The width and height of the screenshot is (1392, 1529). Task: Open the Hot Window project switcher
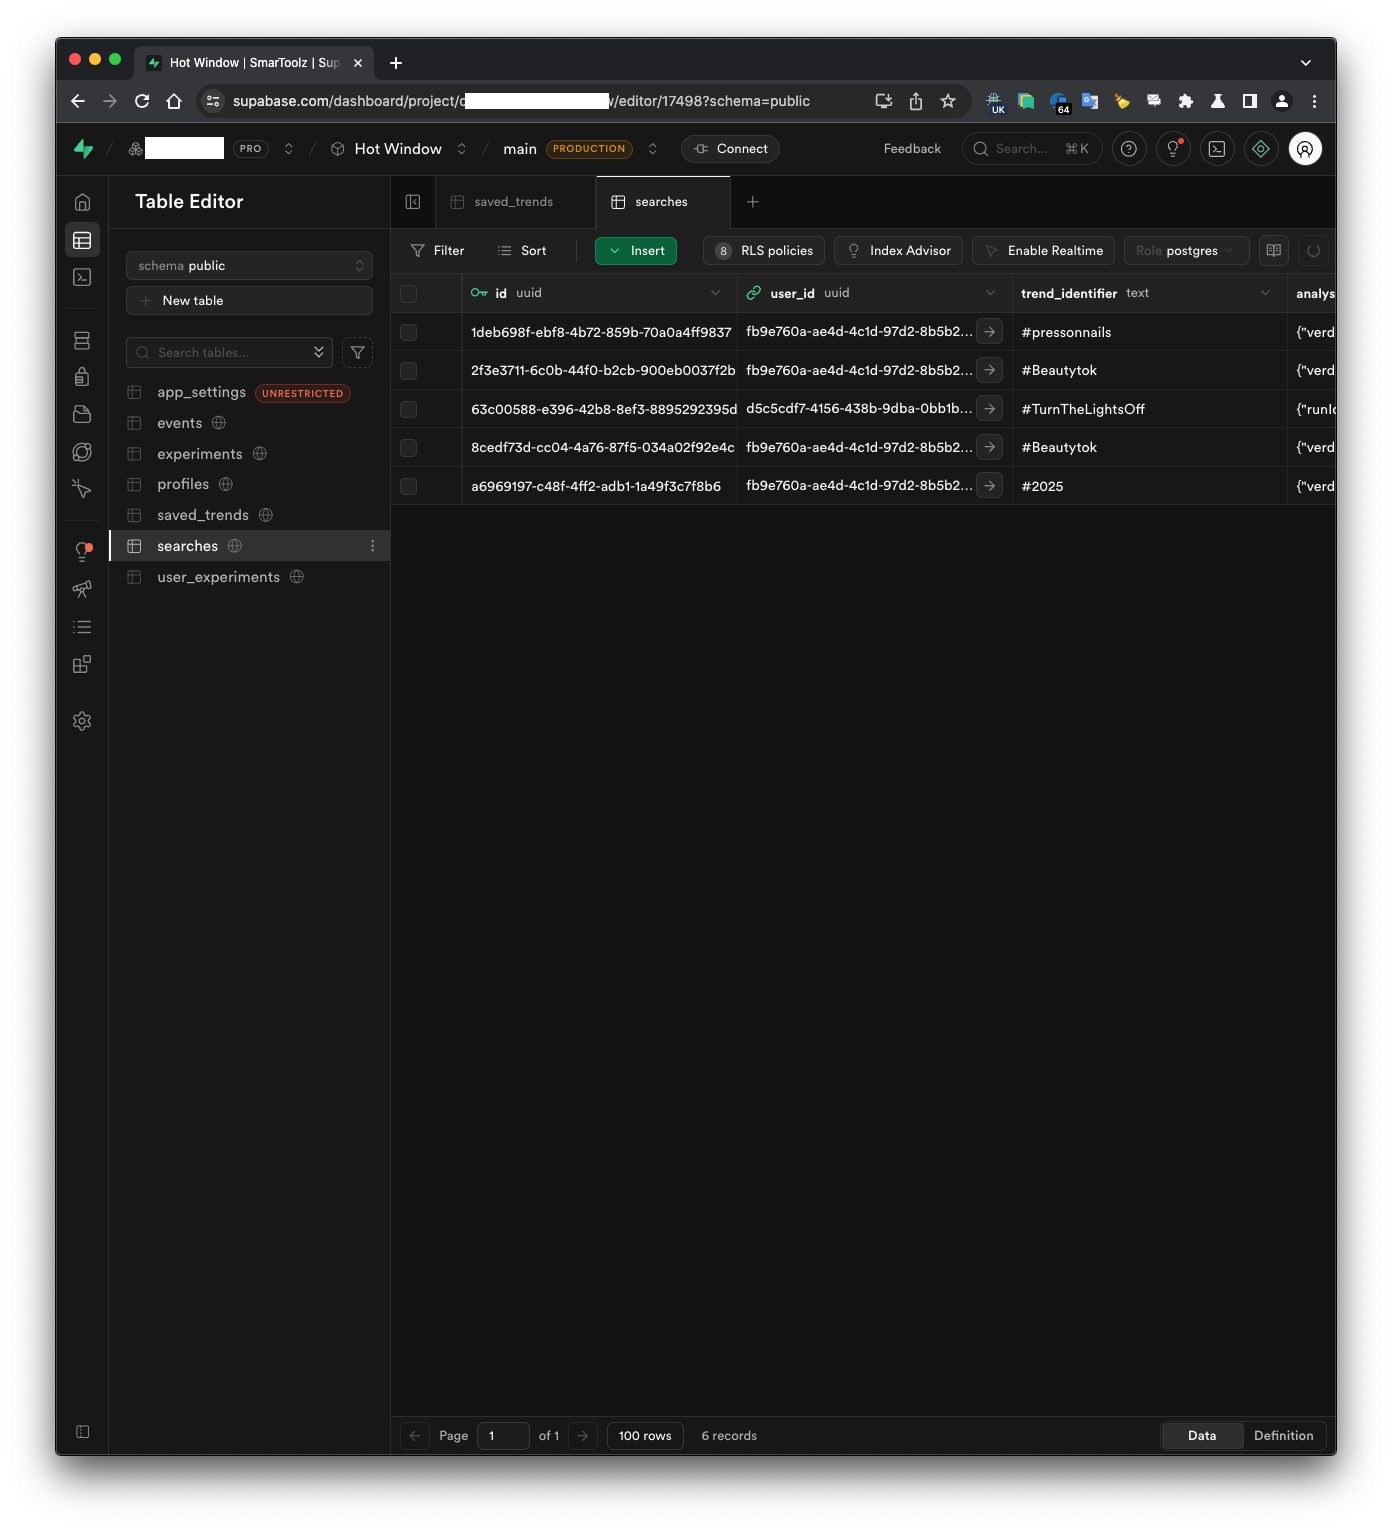461,149
